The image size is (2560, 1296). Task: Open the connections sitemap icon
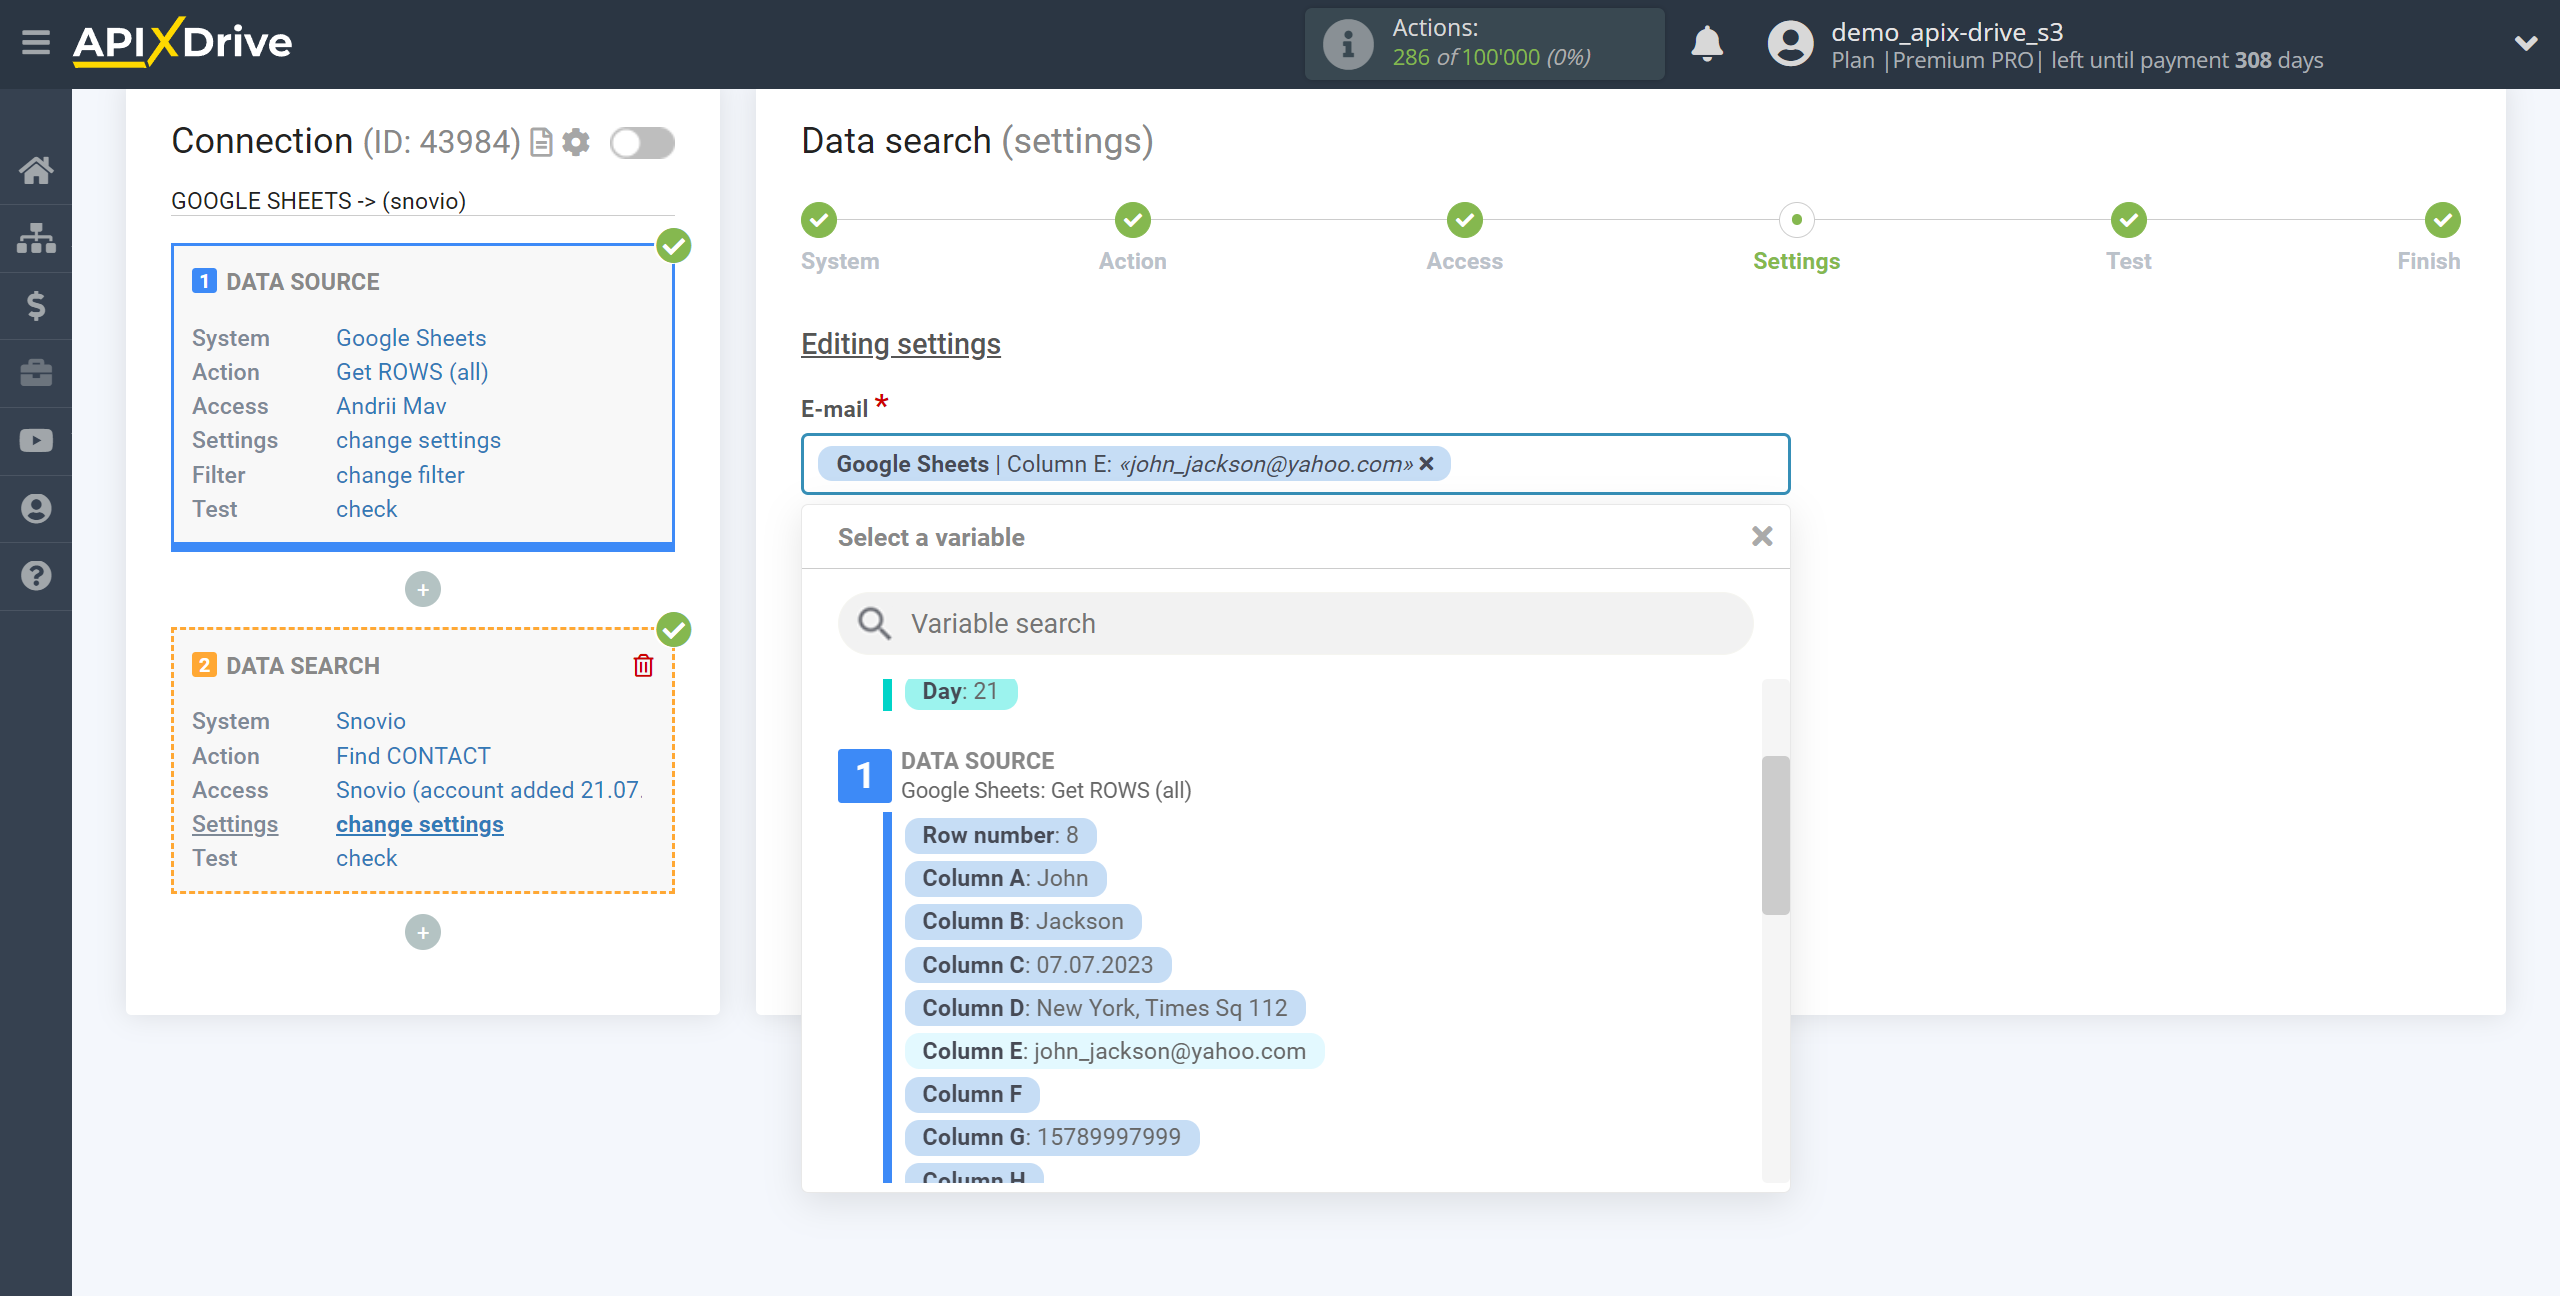point(36,238)
